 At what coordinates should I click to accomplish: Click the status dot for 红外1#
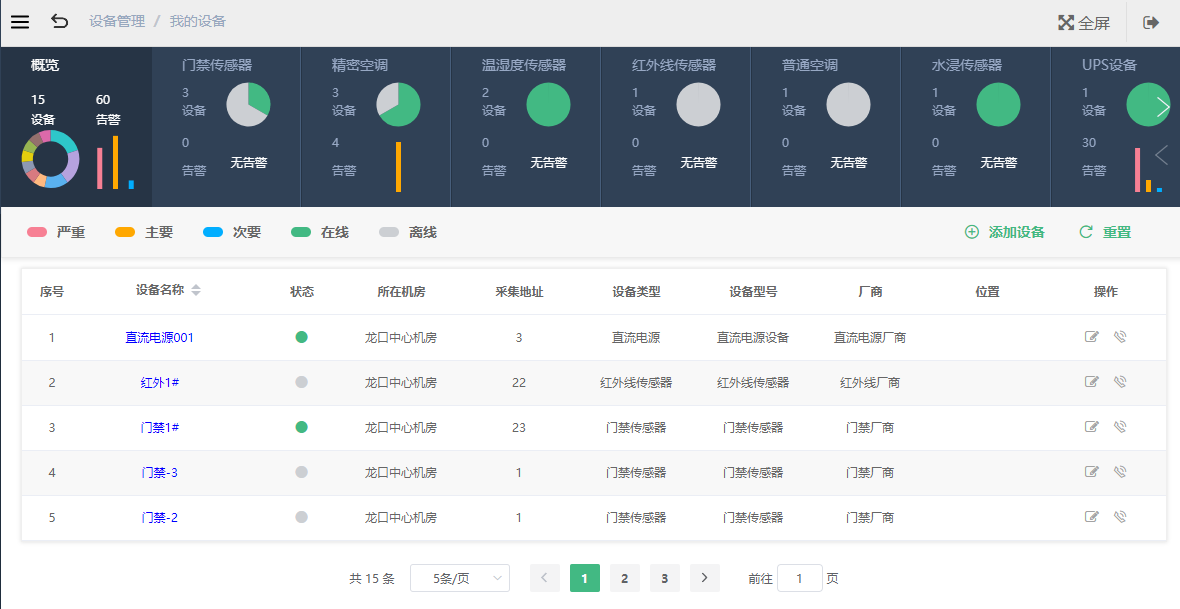[x=302, y=382]
